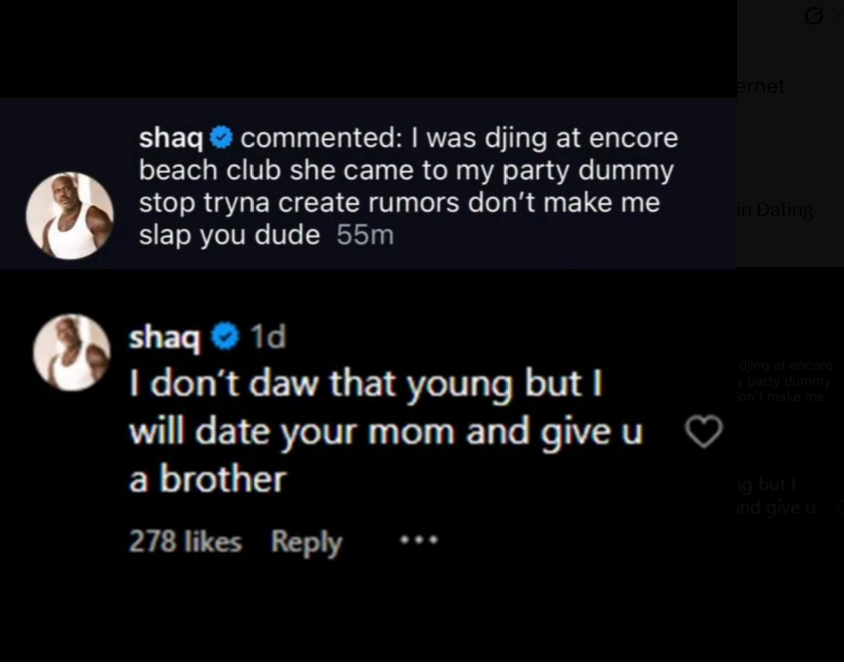Click the 1d timestamp on the comment
Screen dimensions: 844x664
(x=267, y=338)
